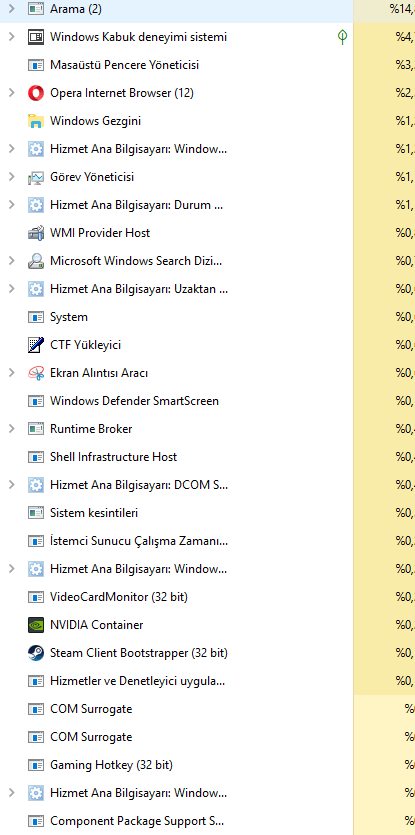Click the WMI Provider Host icon
Viewport: 415px width, 835px height.
click(36, 233)
